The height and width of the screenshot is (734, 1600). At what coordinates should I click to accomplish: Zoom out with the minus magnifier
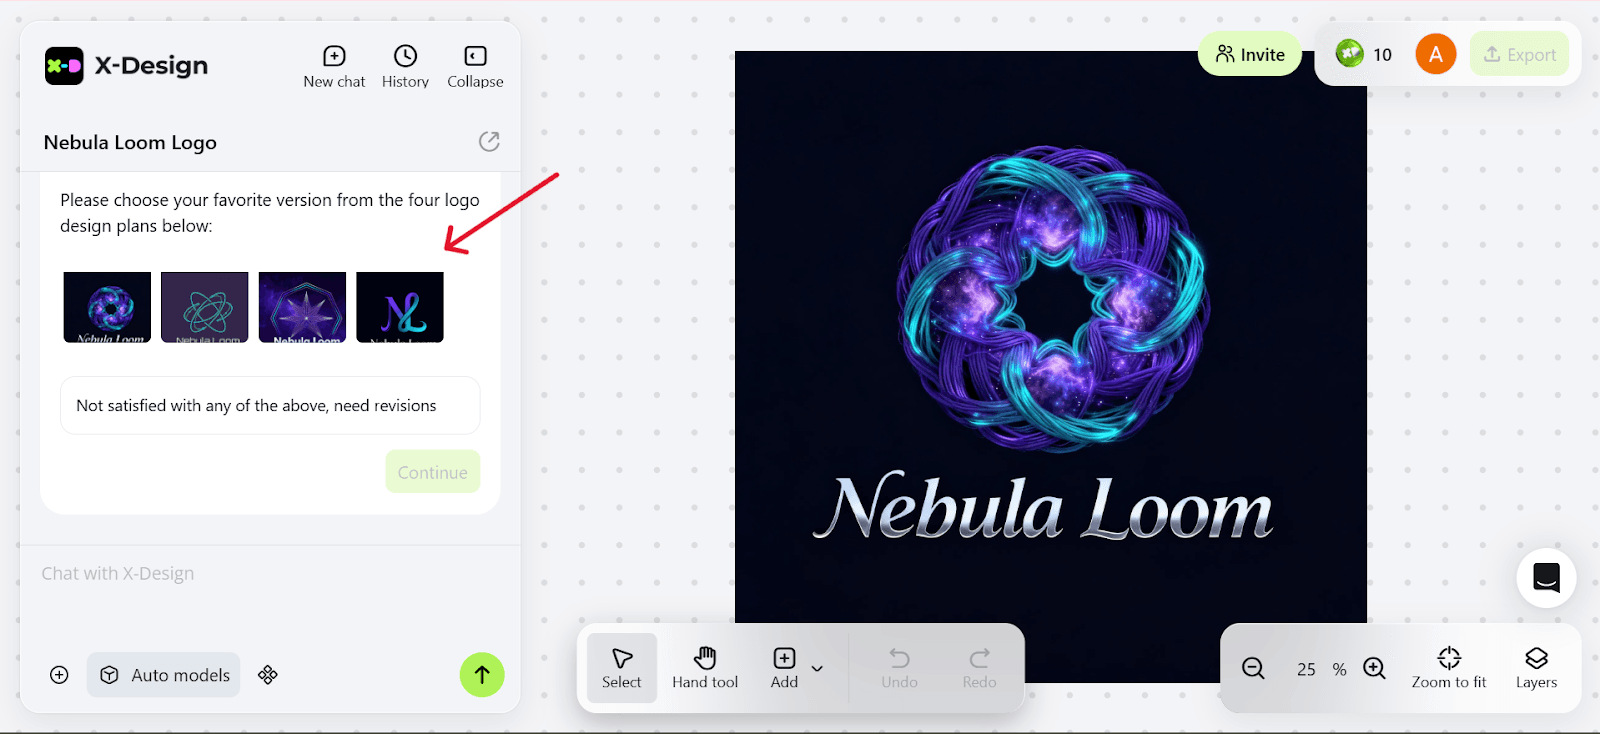[x=1253, y=668]
